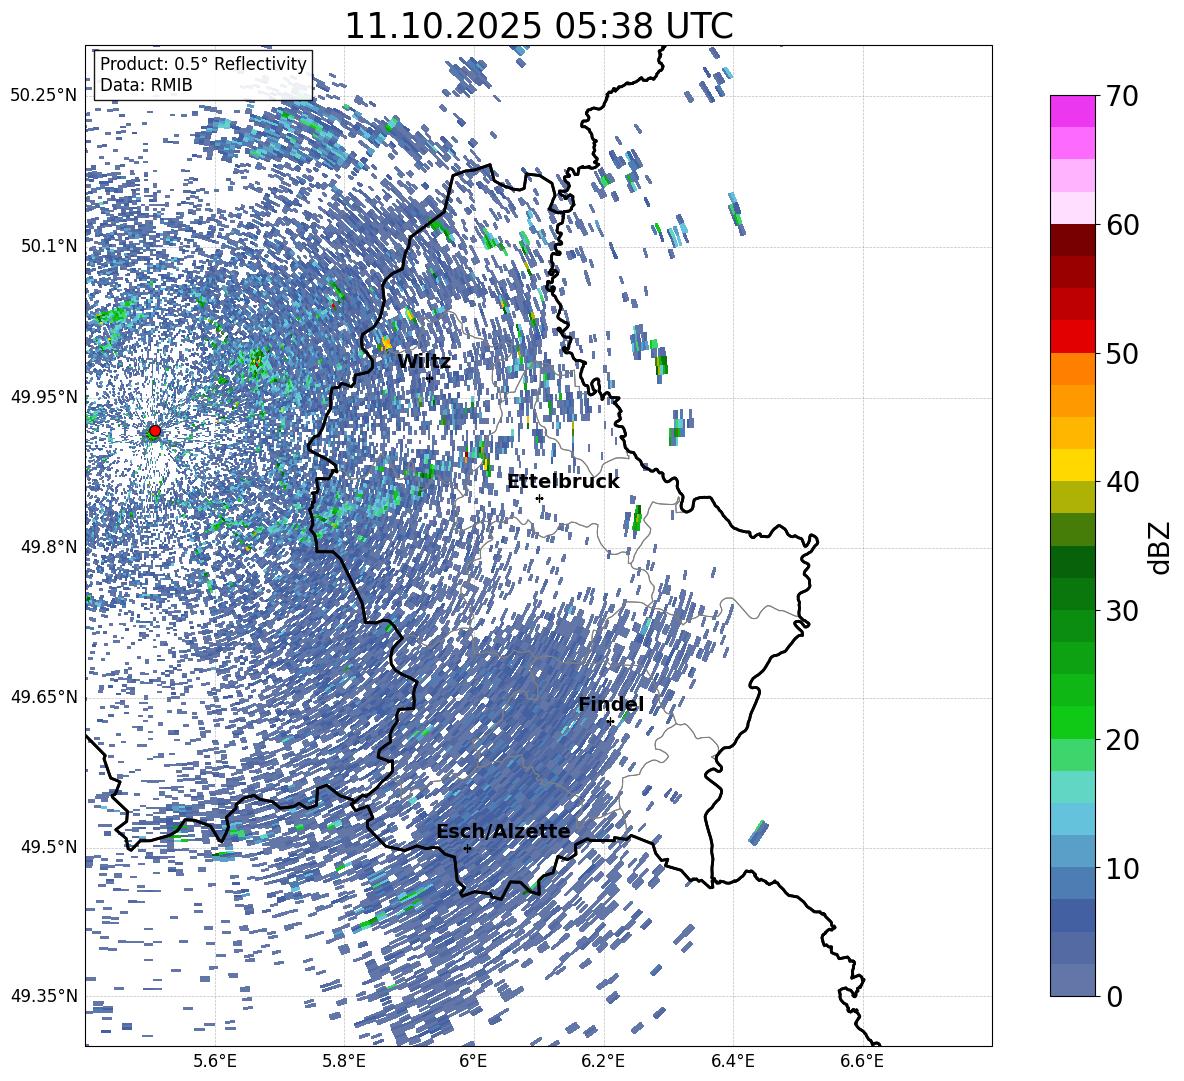The image size is (1184, 1081).
Task: Click the dBZ colorbar axis label
Action: point(1160,547)
